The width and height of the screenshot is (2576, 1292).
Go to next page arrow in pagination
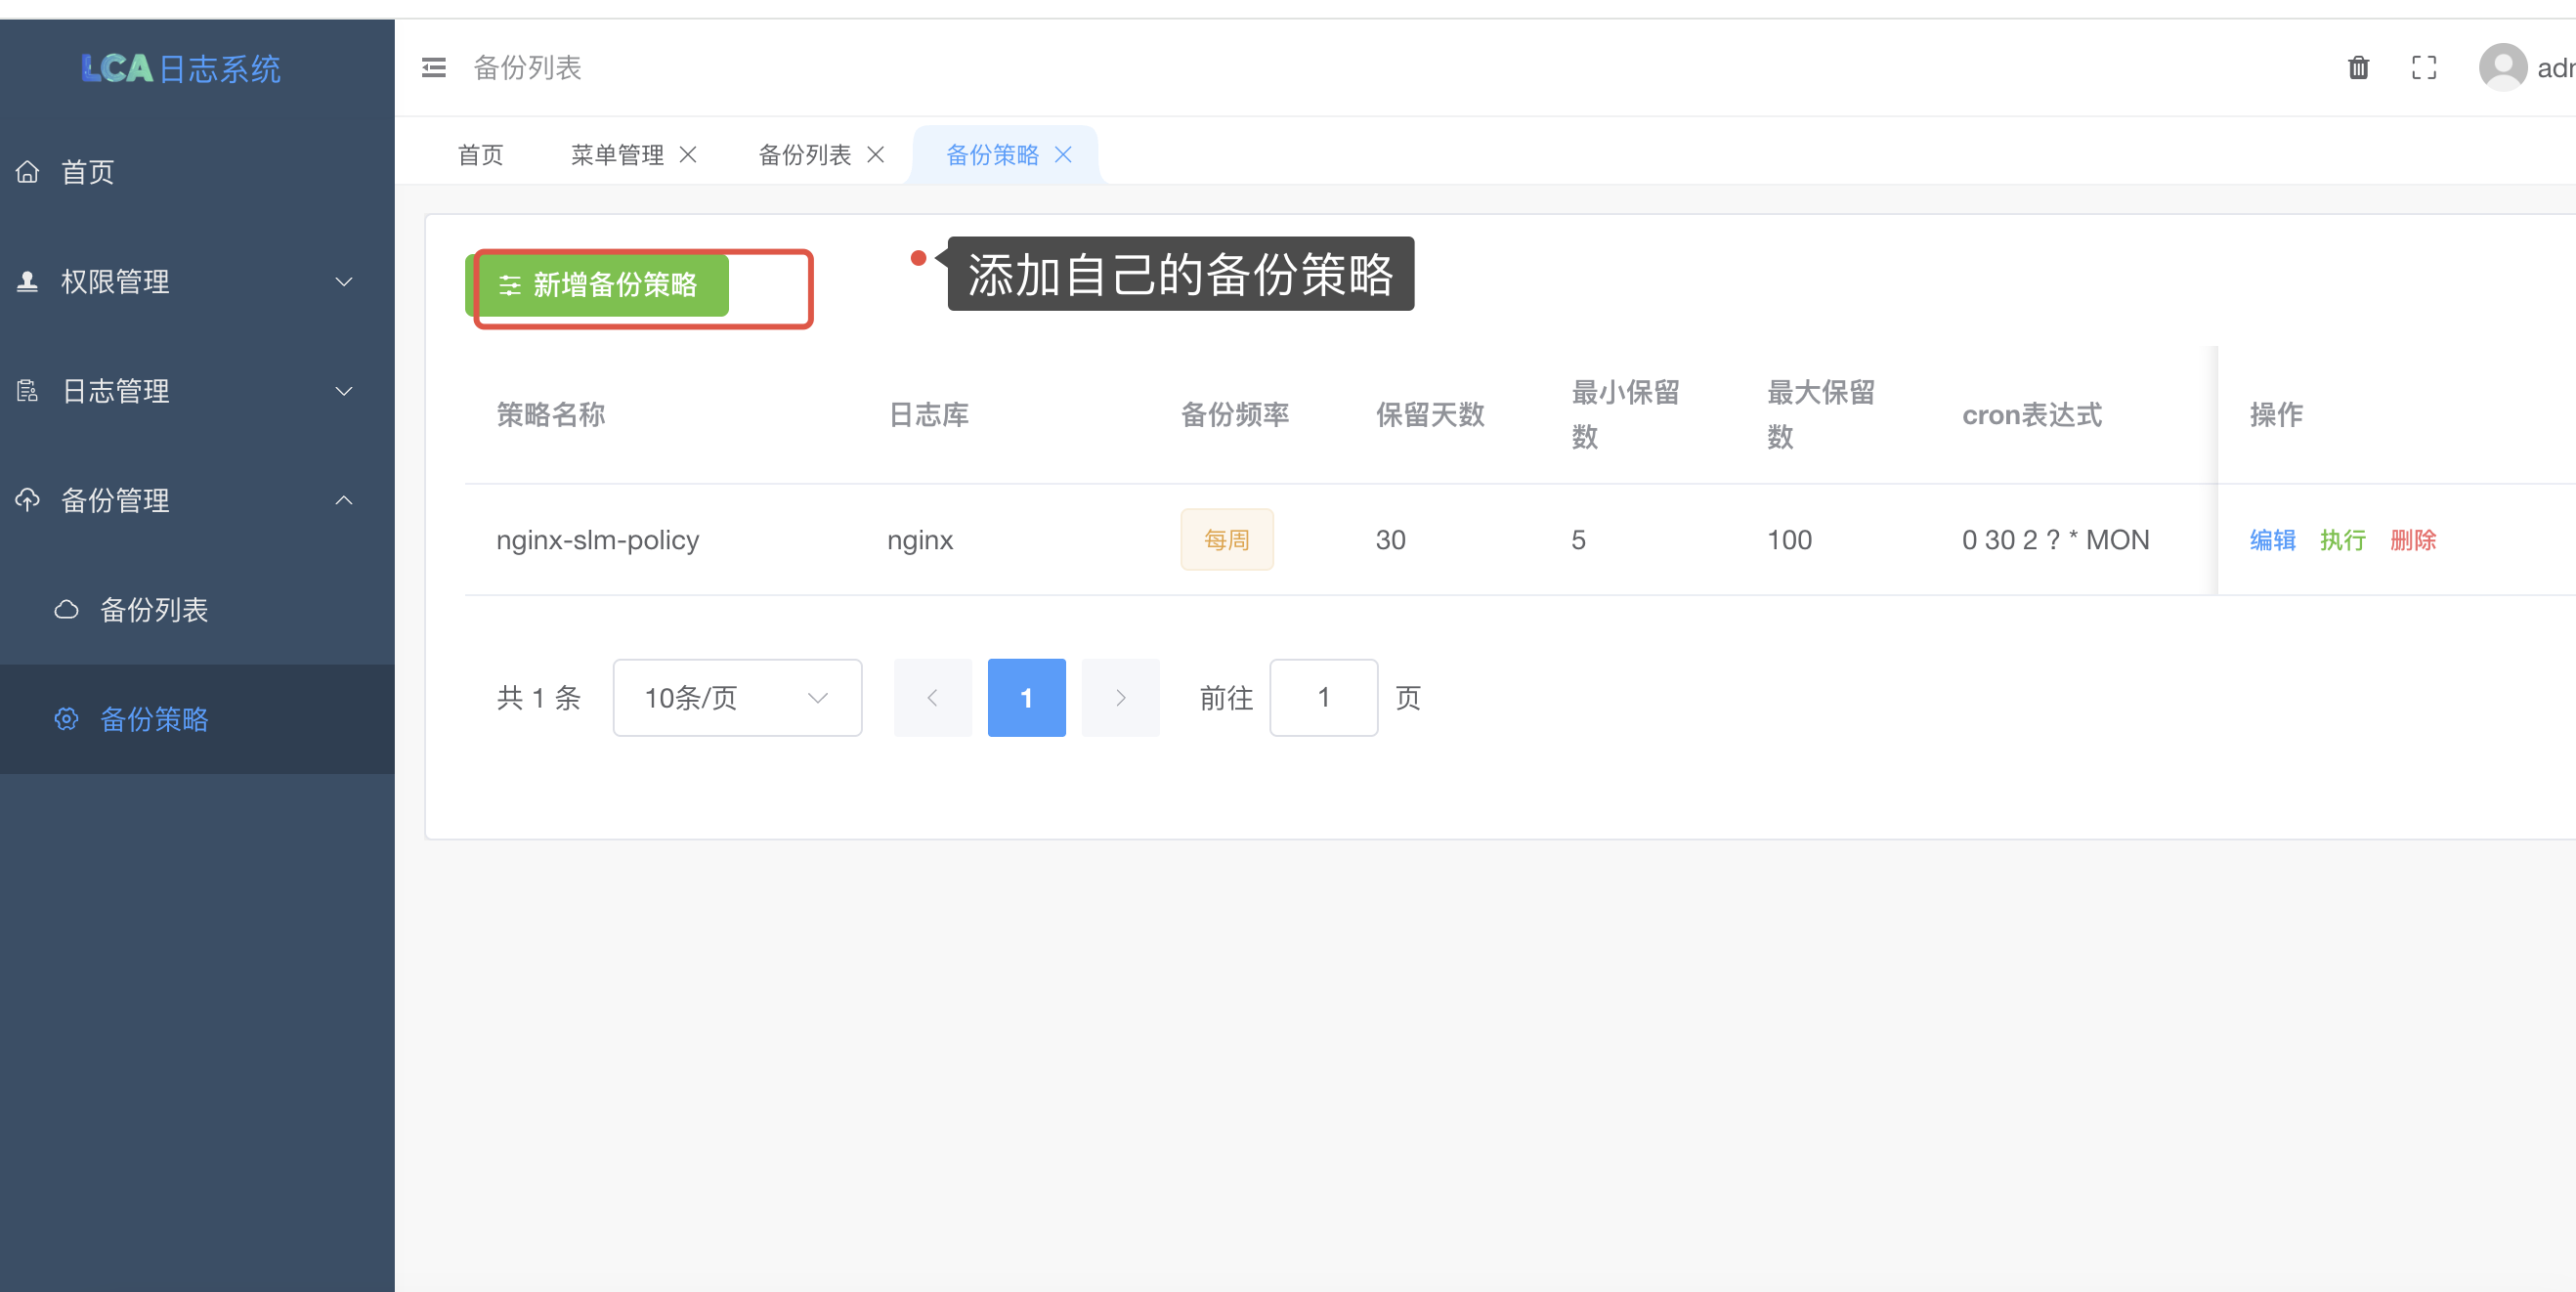[x=1120, y=698]
